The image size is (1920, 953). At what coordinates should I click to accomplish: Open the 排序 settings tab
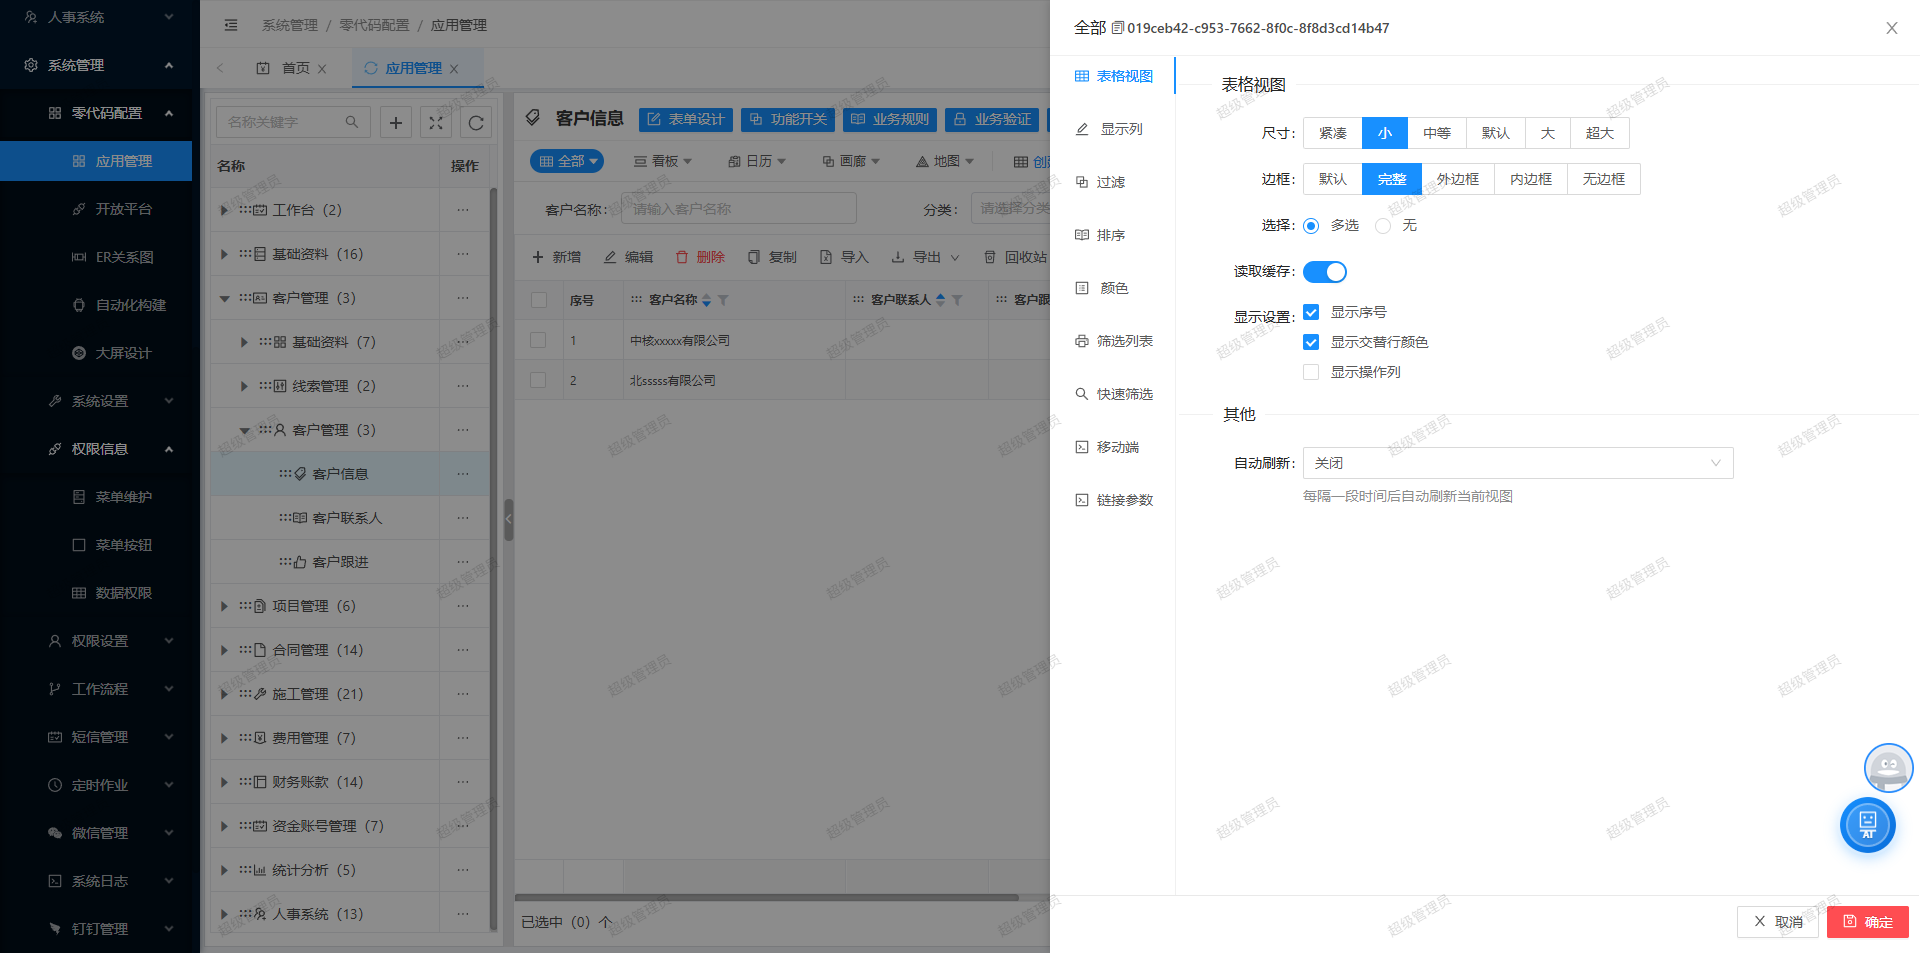[x=1100, y=235]
